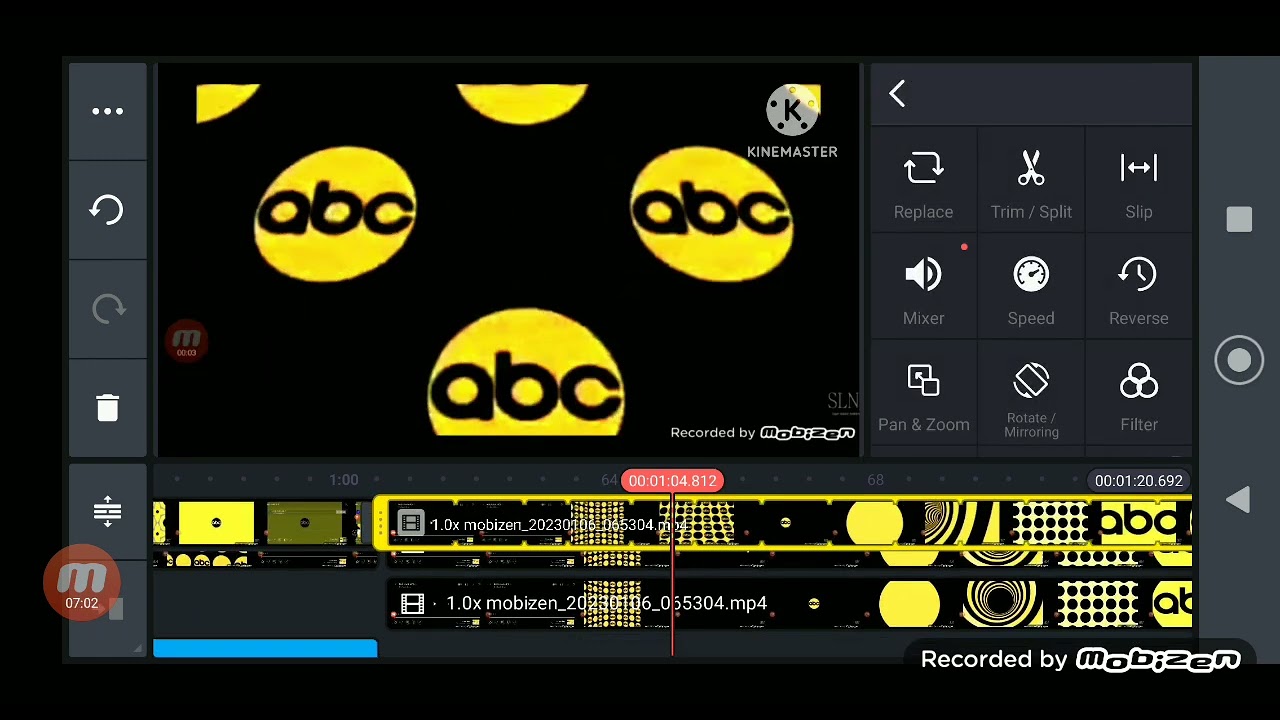Viewport: 1280px width, 720px height.
Task: Select the blue audio track on timeline
Action: coord(265,648)
